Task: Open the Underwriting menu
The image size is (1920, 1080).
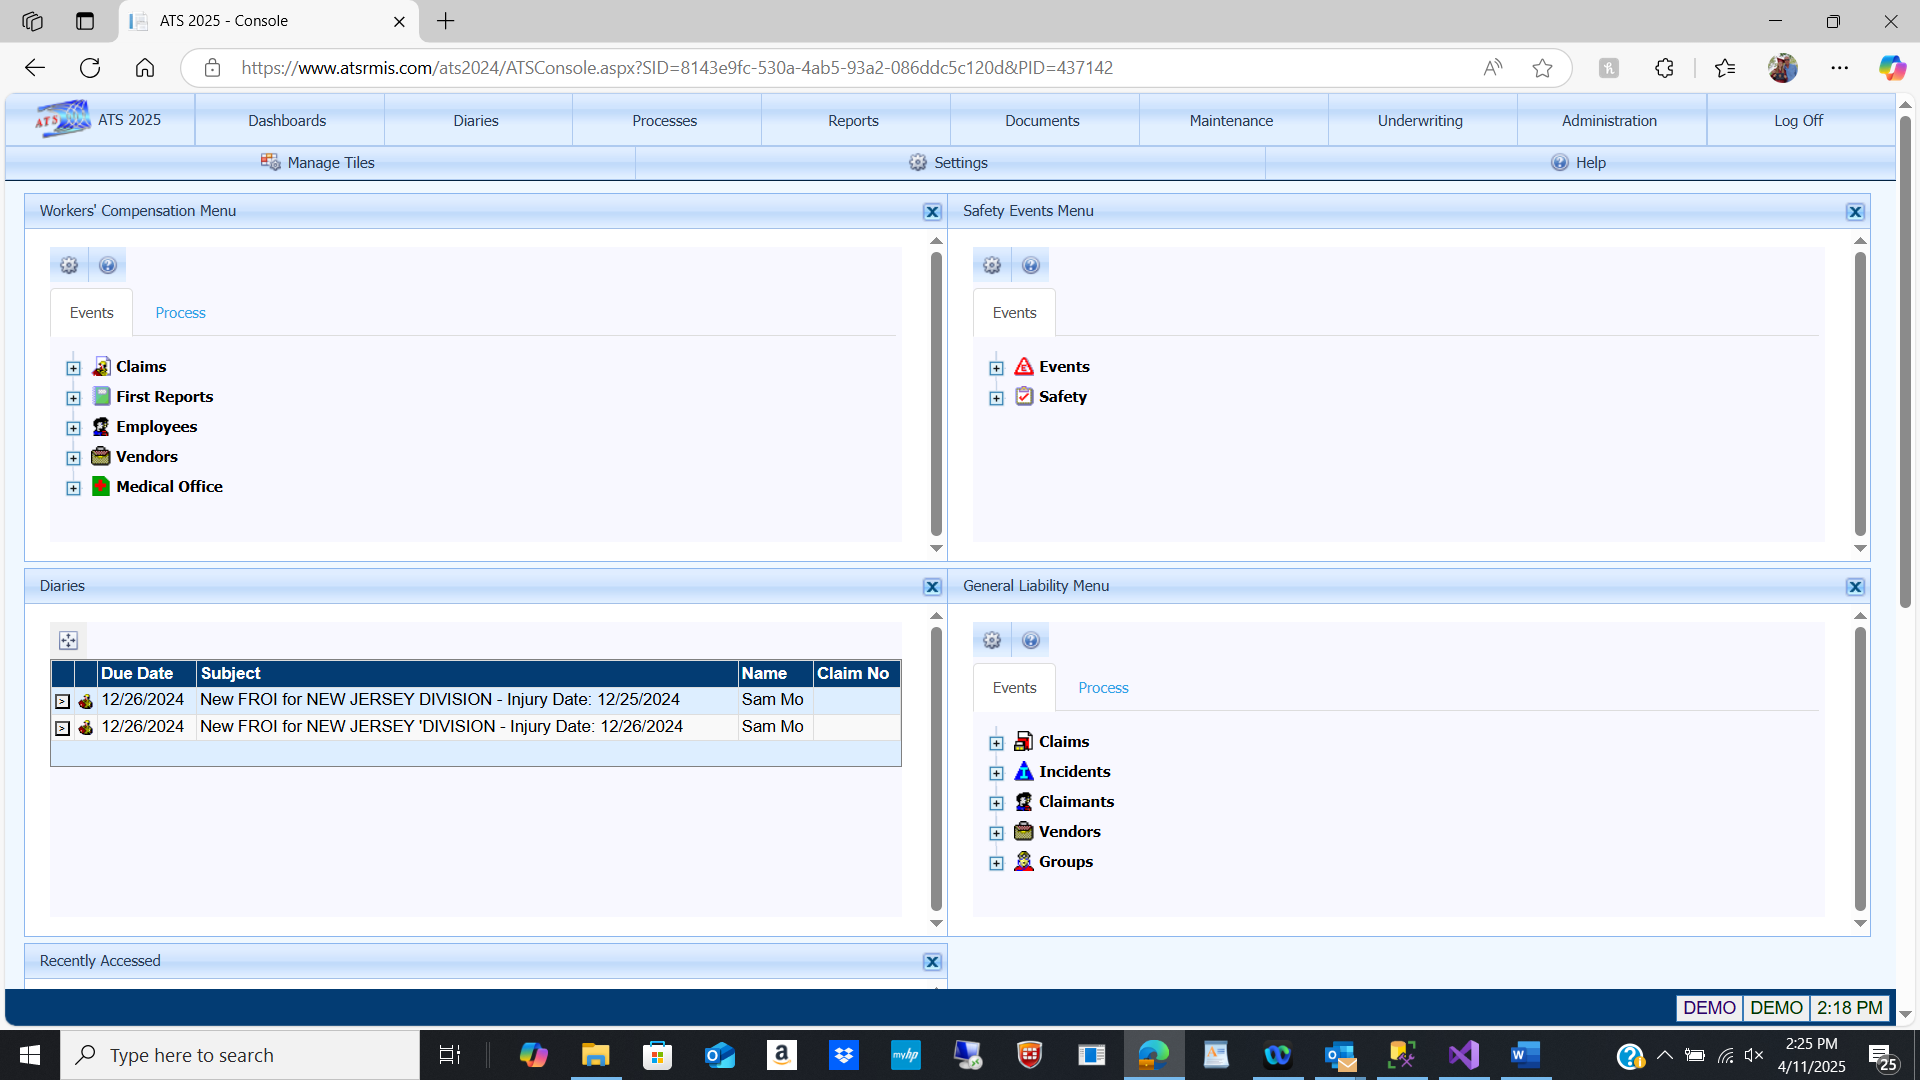Action: tap(1420, 120)
